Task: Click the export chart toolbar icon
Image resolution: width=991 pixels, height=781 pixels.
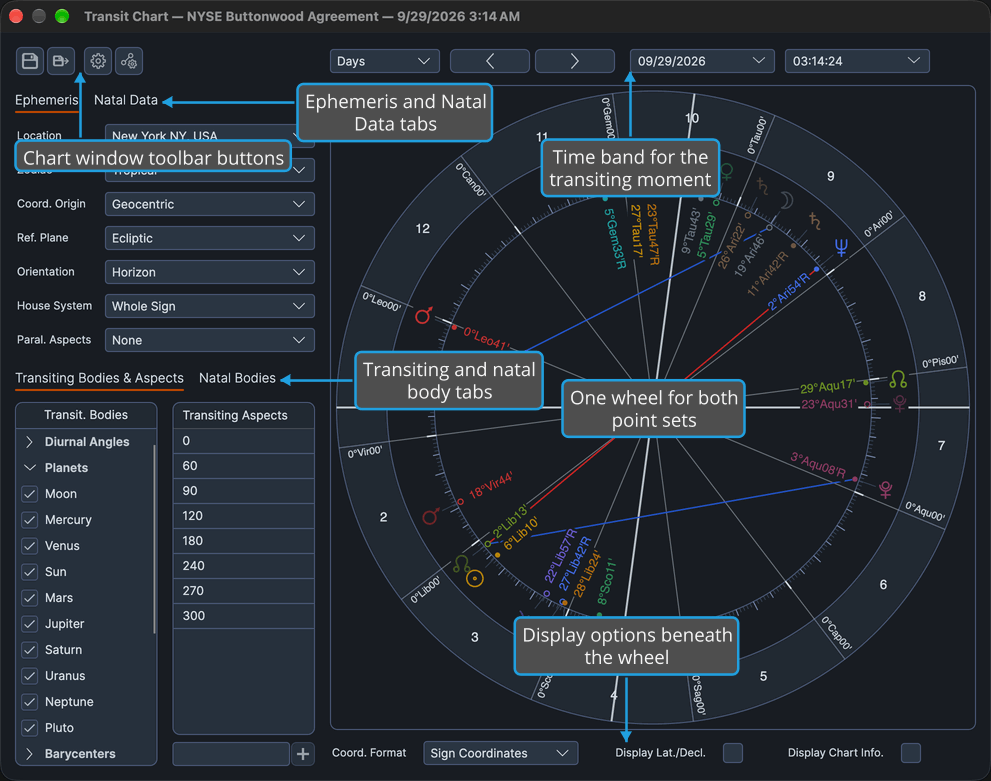Action: tap(61, 61)
